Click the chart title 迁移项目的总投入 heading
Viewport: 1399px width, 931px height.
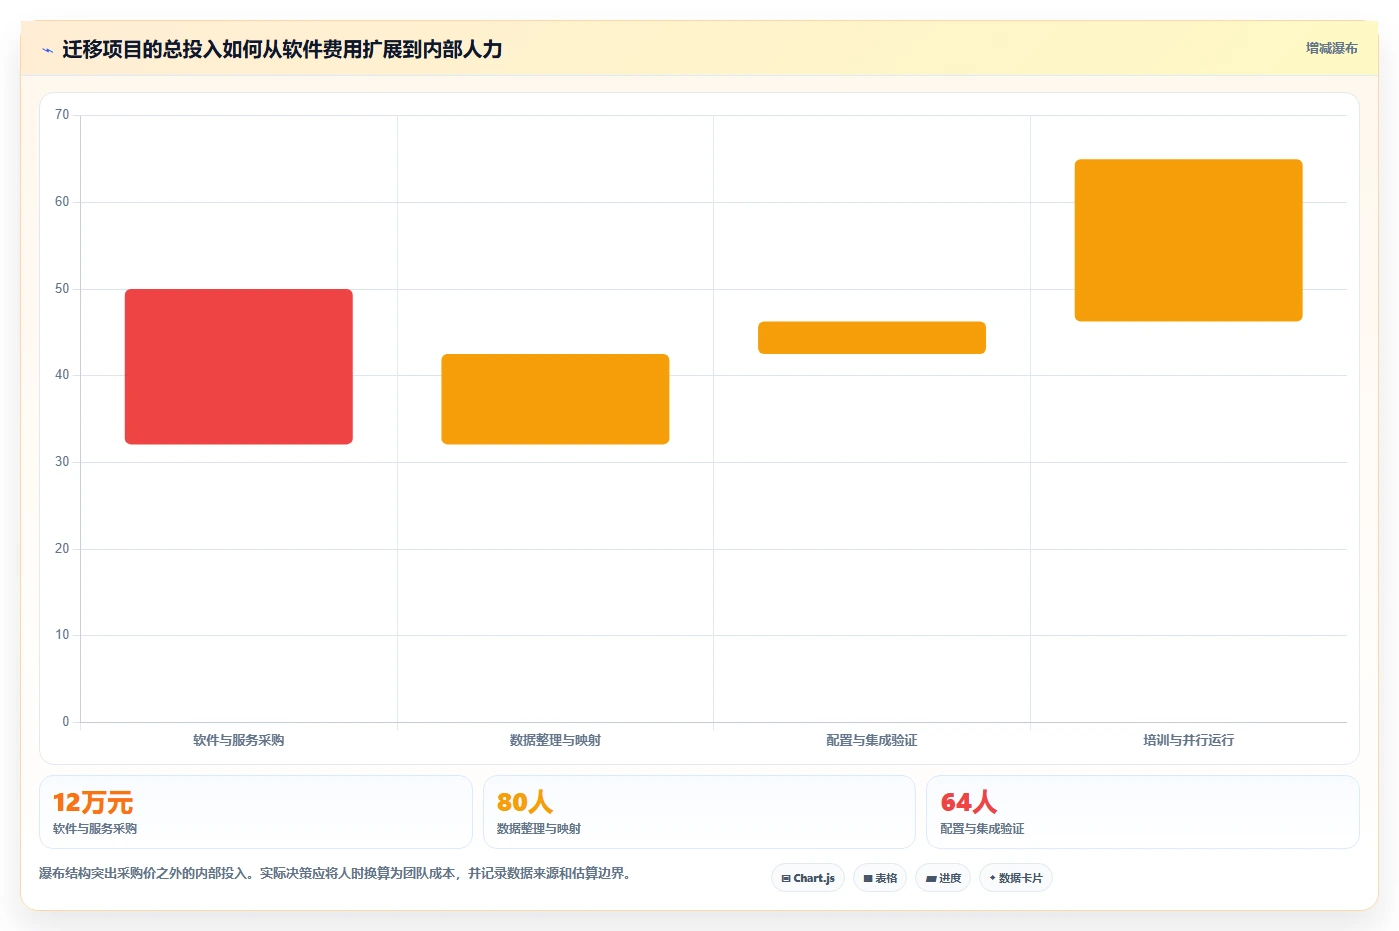282,49
